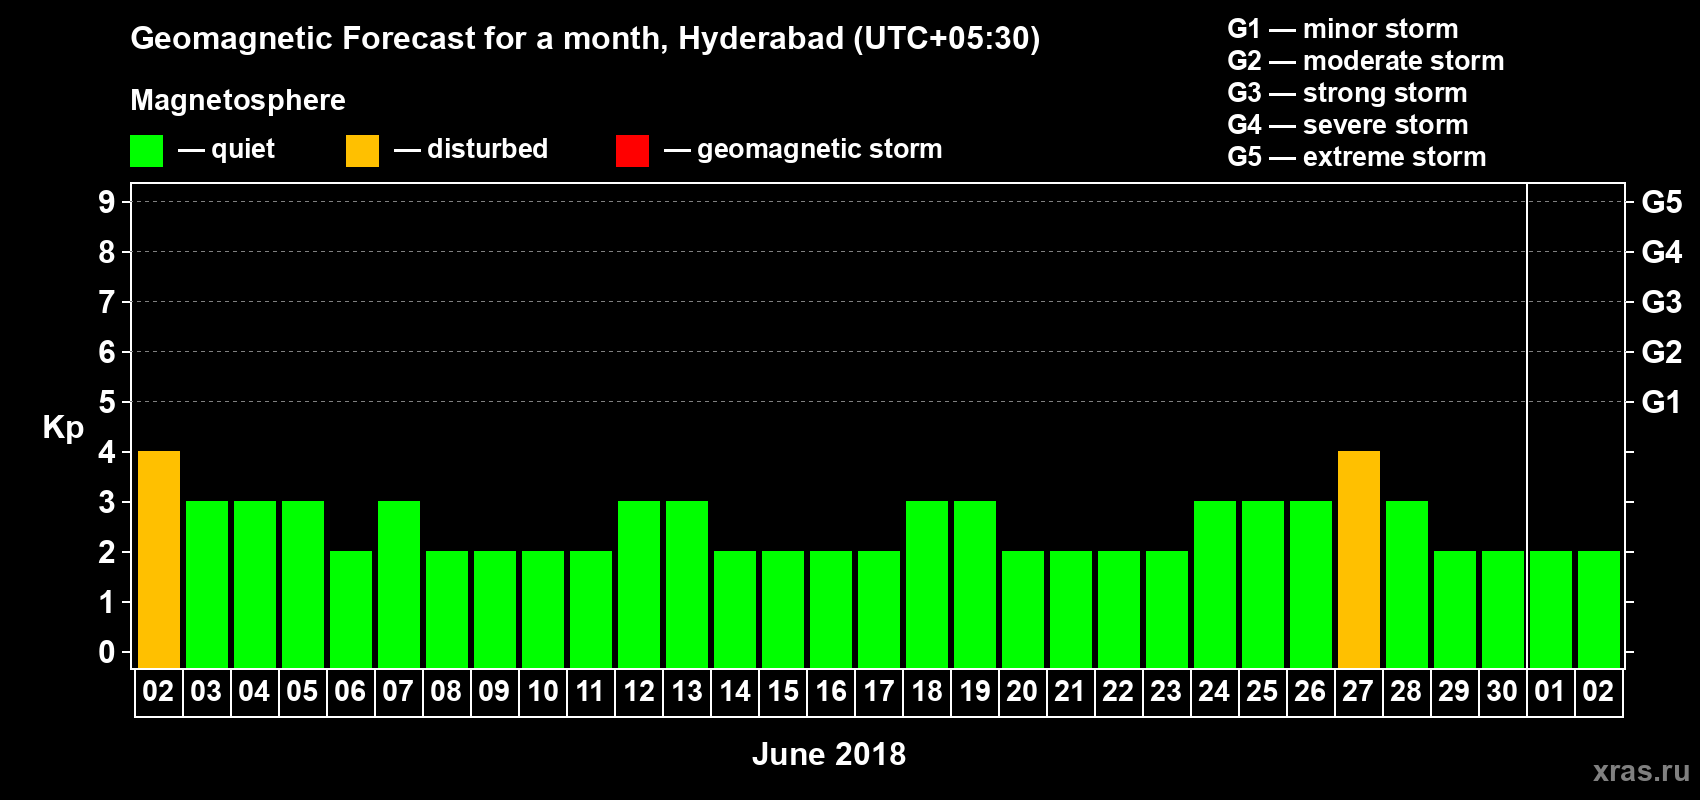Click the 'disturbed' legend label text
1700x800 pixels.
click(487, 149)
